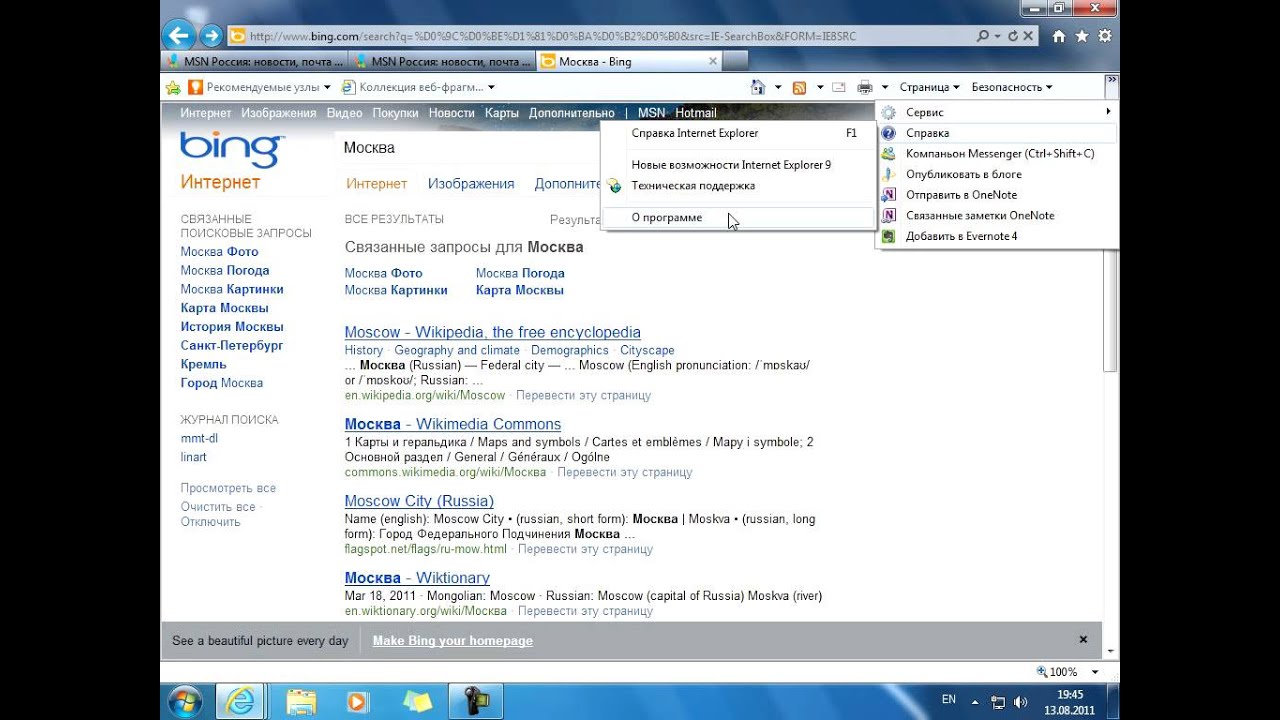Viewport: 1280px width, 720px height.
Task: Refresh the page with the reload icon
Action: [x=1013, y=36]
